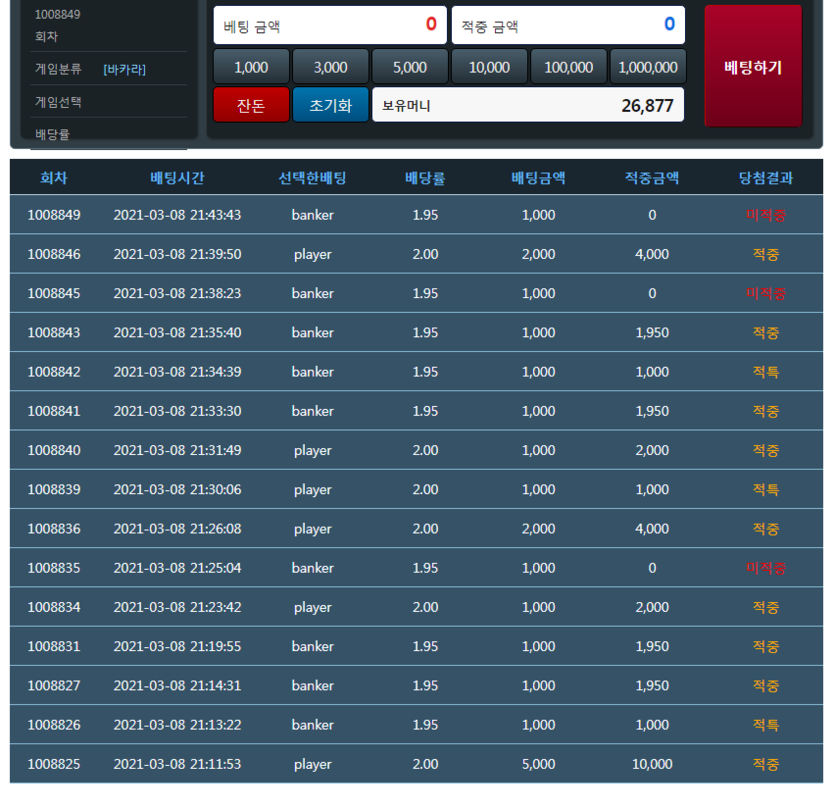Screen dimensions: 835x809
Task: Select round 1008839 in the table
Action: [54, 489]
